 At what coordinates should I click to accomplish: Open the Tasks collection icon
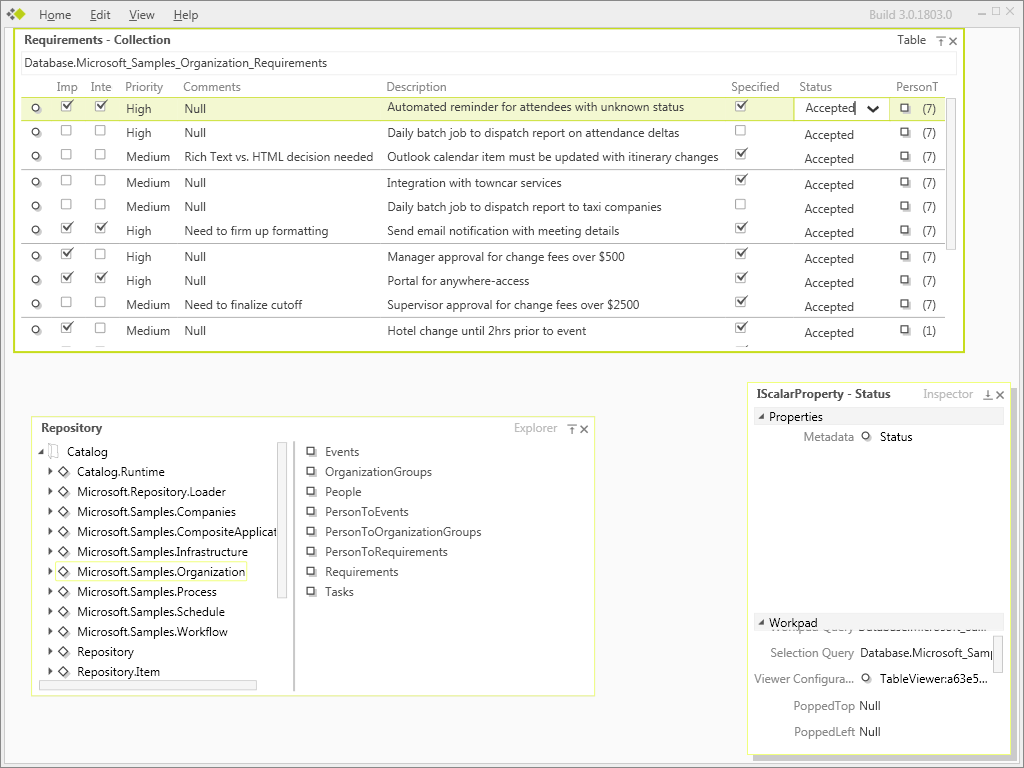312,592
